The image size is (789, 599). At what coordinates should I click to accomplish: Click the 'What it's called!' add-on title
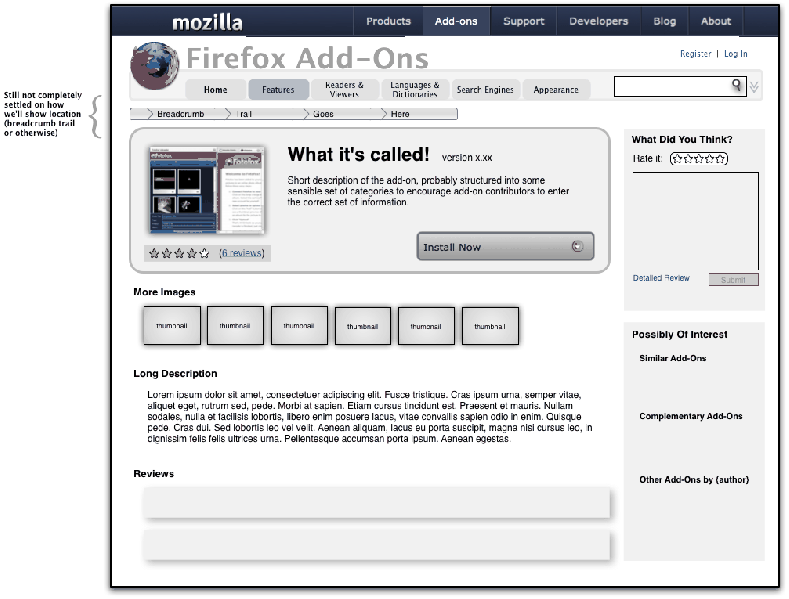coord(358,155)
